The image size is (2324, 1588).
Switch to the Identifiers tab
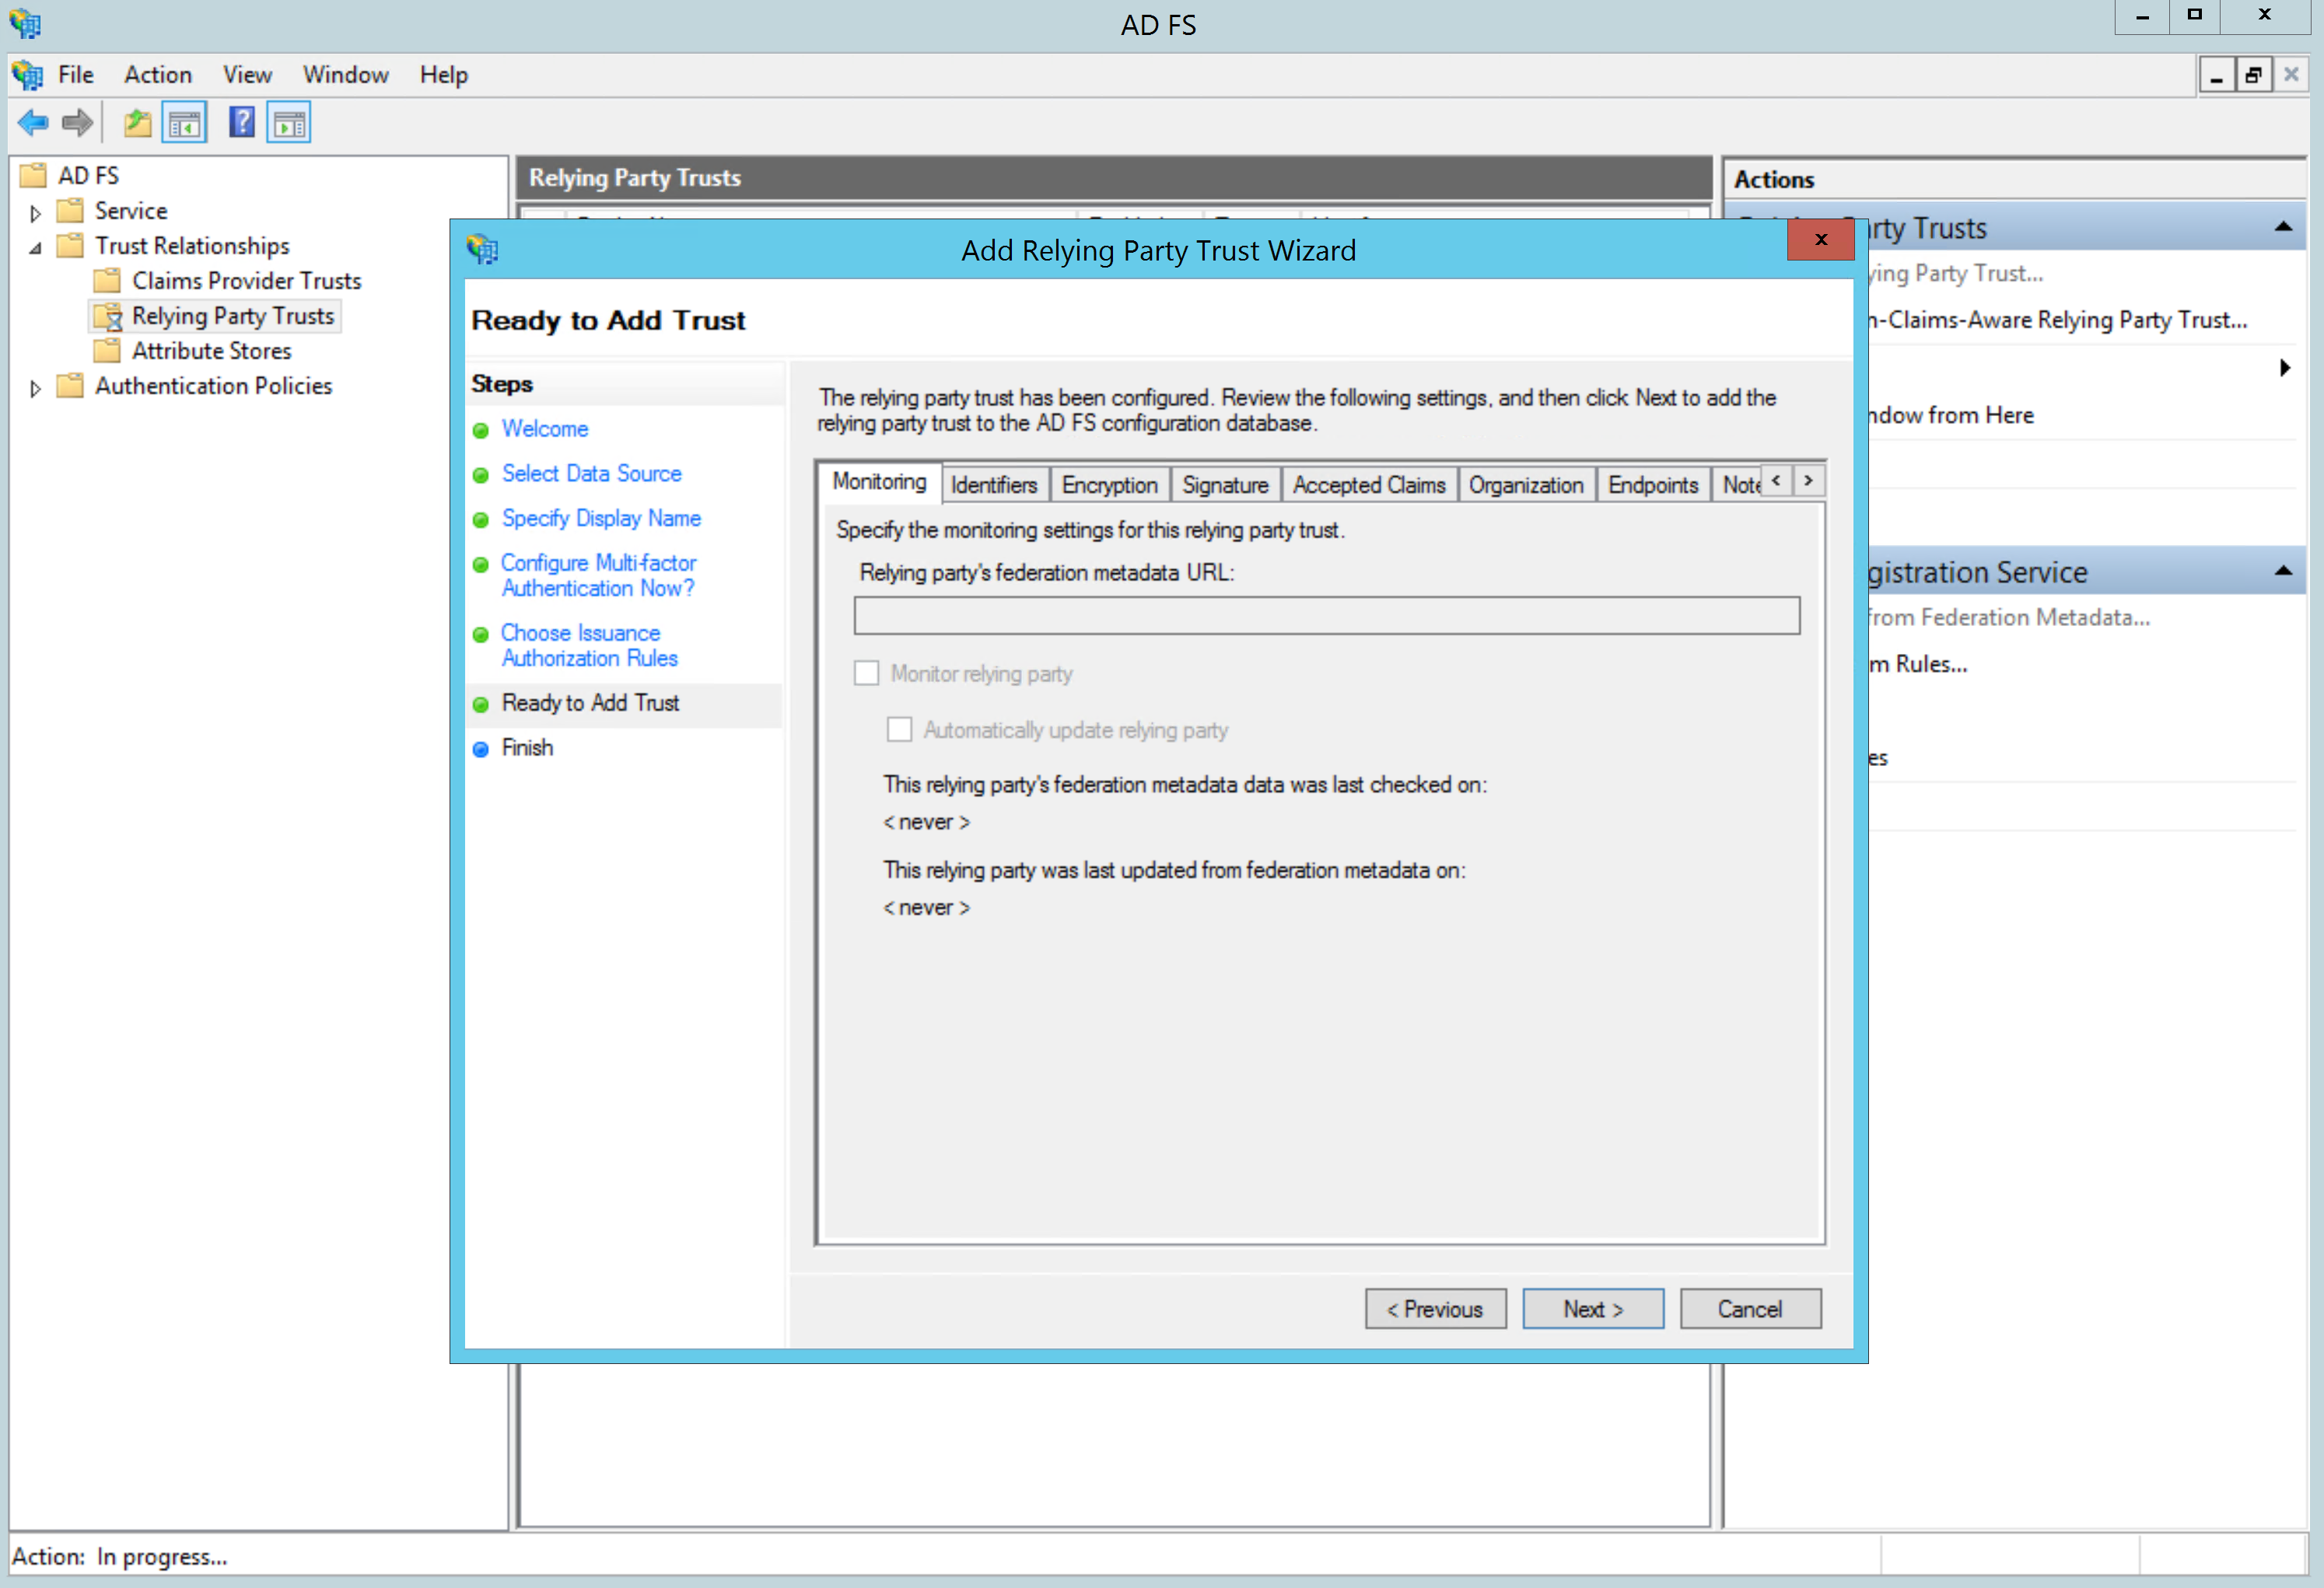[x=994, y=485]
